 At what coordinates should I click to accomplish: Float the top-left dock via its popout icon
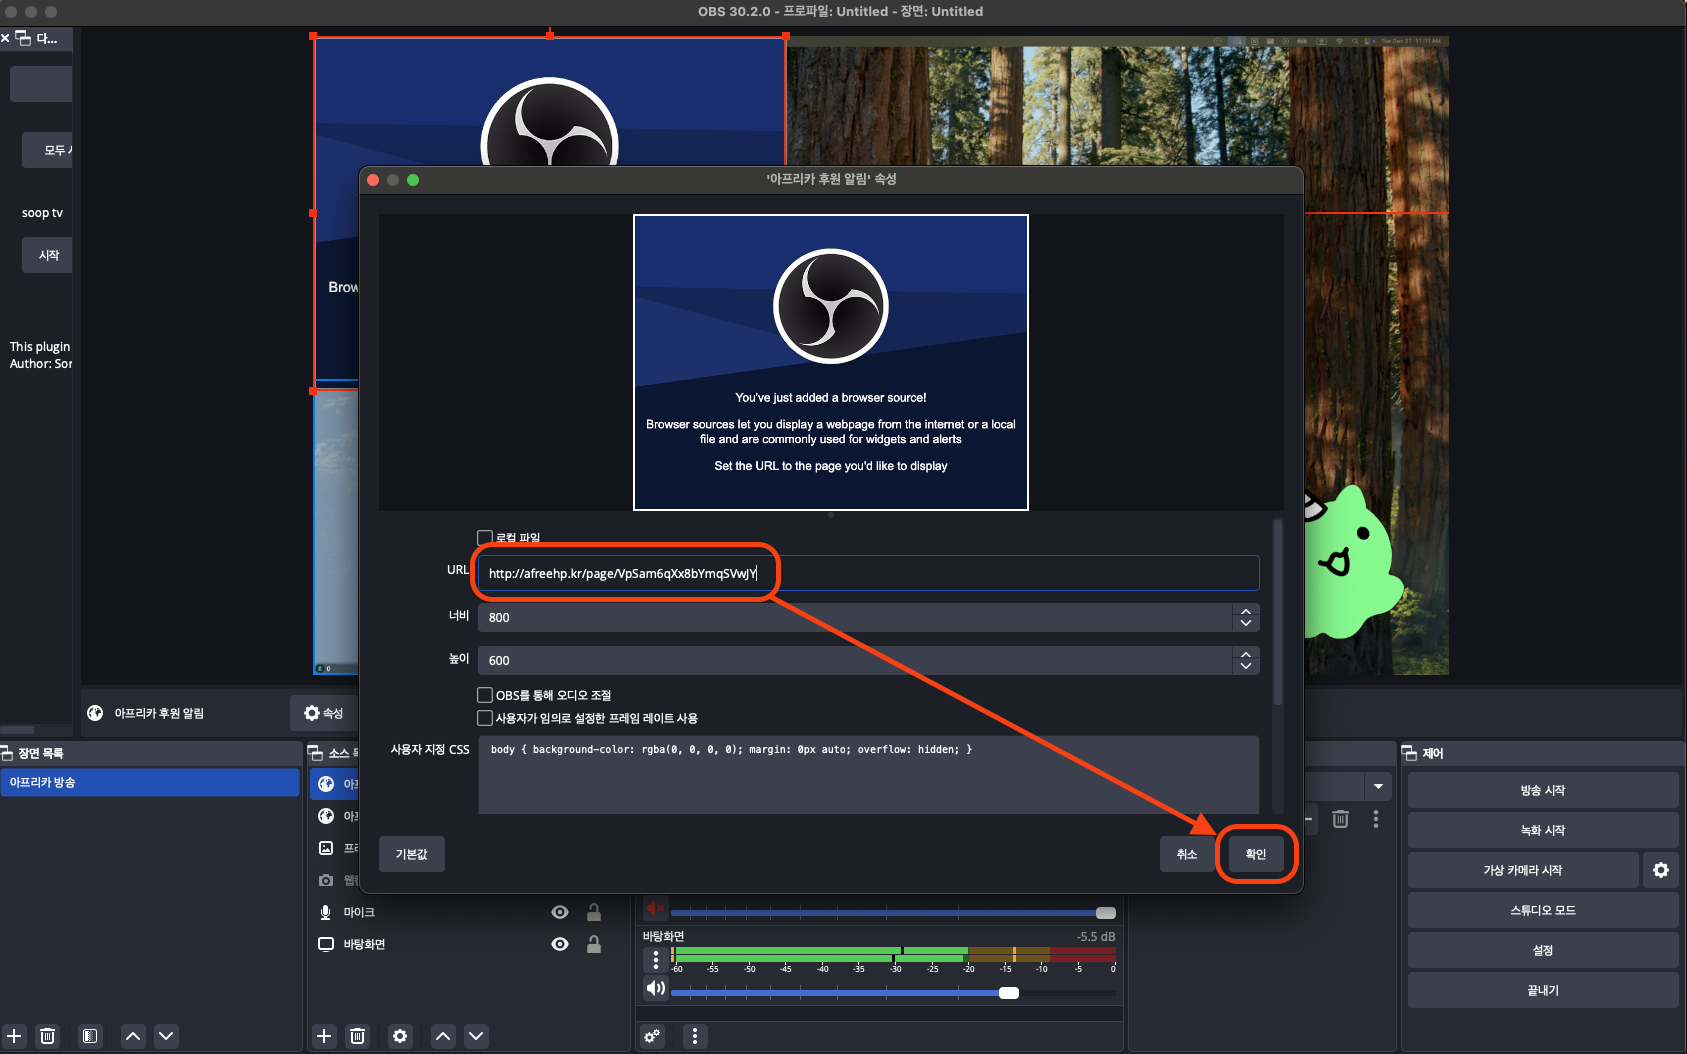23,38
